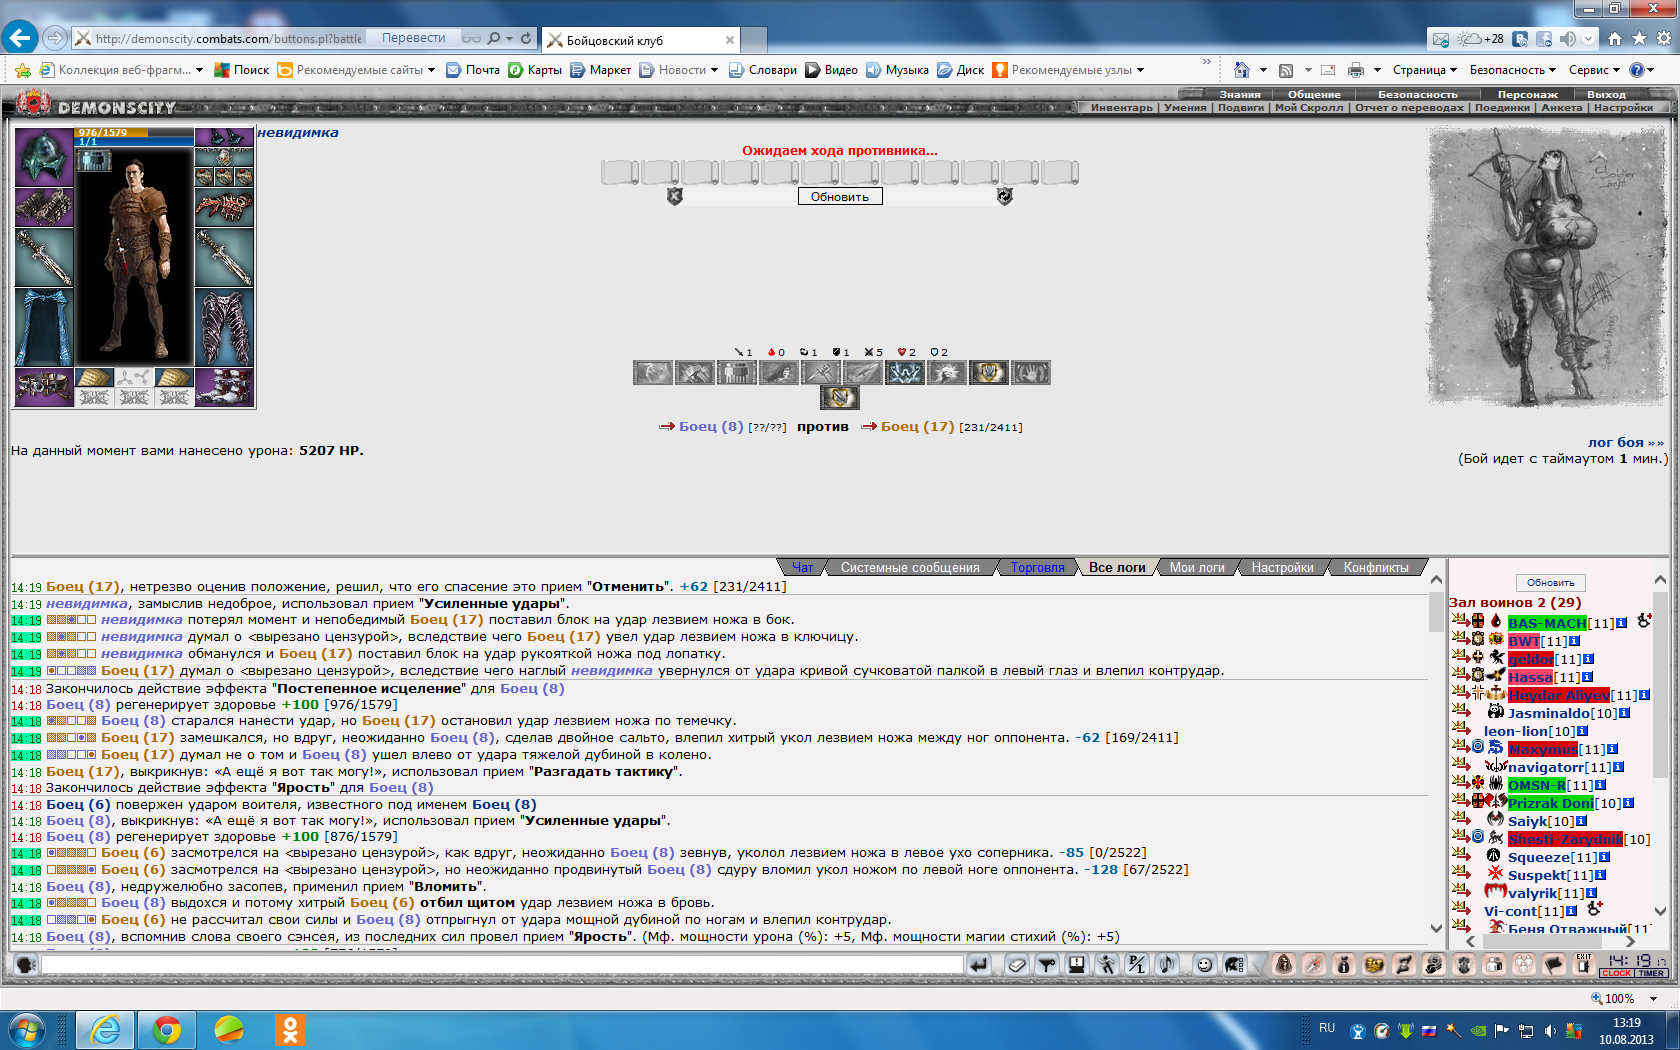Image resolution: width=1680 pixels, height=1050 pixels.
Task: Click the blue cloak equipment slot
Action: click(44, 328)
